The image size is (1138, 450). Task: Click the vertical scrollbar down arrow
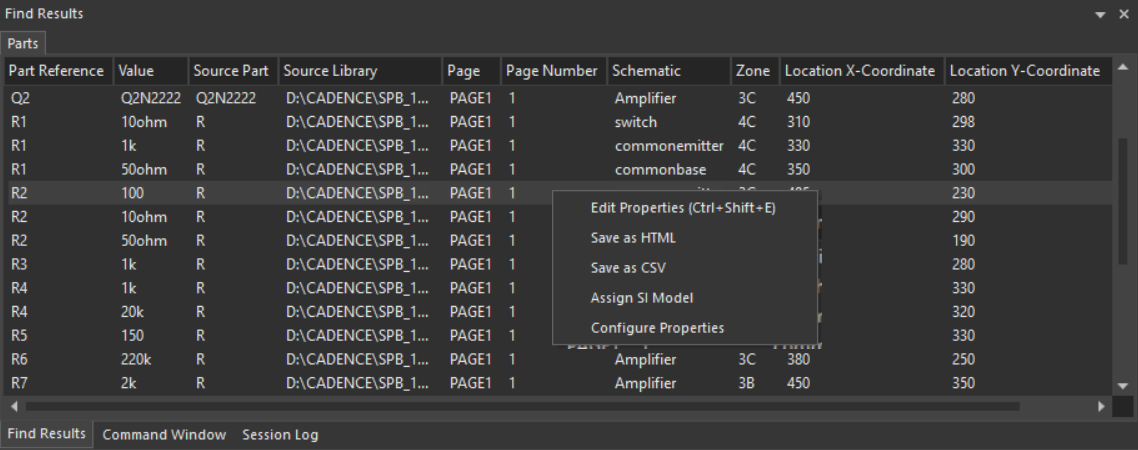[1121, 384]
